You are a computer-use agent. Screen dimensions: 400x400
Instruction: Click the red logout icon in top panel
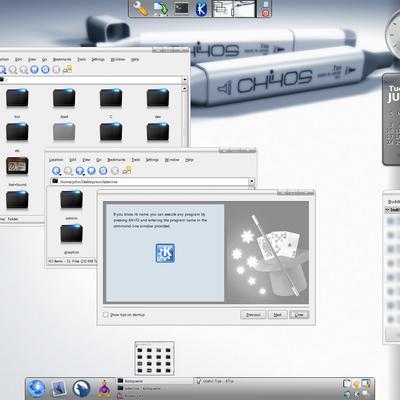pyautogui.click(x=266, y=13)
